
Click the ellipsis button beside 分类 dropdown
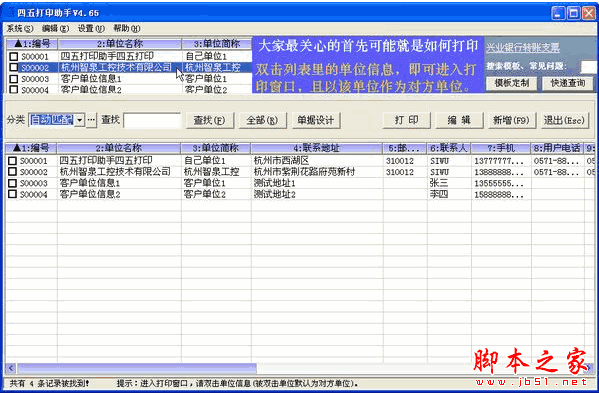pos(91,120)
